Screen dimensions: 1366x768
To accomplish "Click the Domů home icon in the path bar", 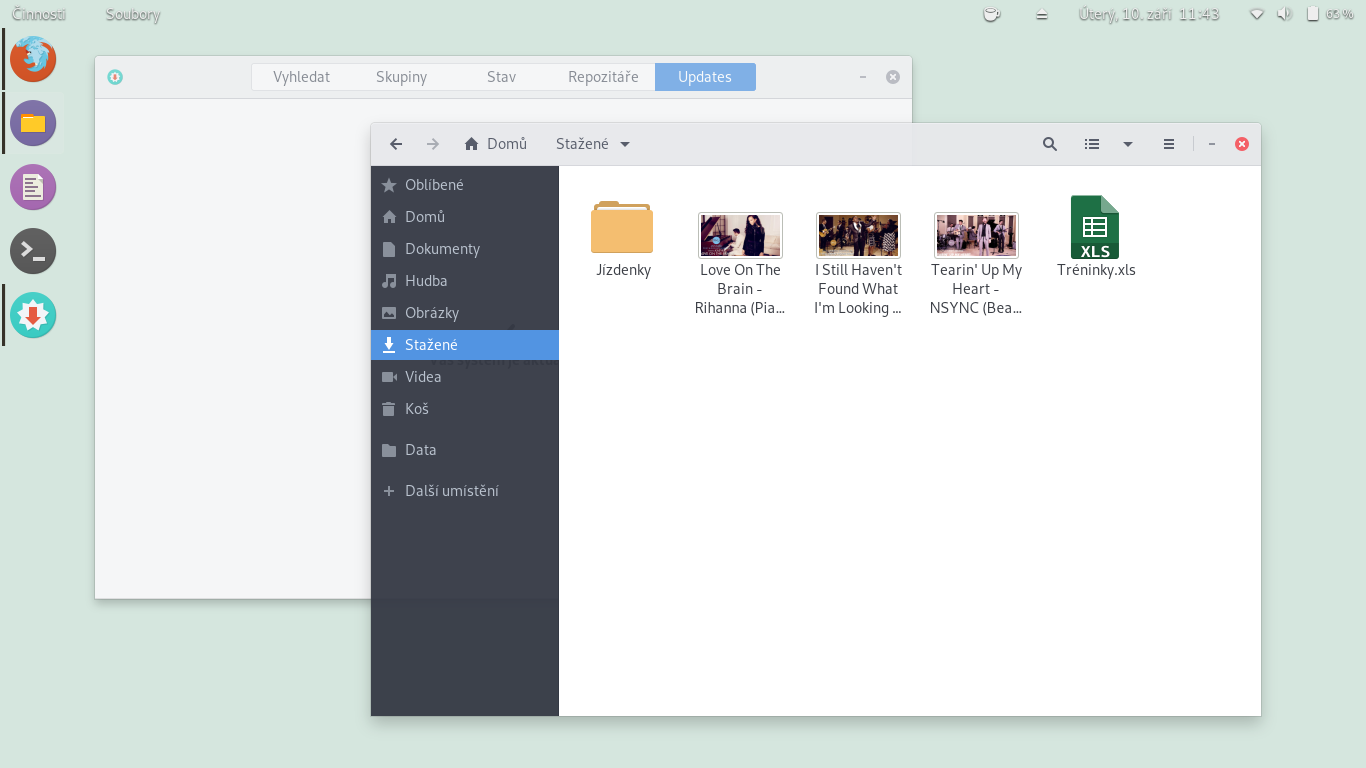I will [x=470, y=143].
